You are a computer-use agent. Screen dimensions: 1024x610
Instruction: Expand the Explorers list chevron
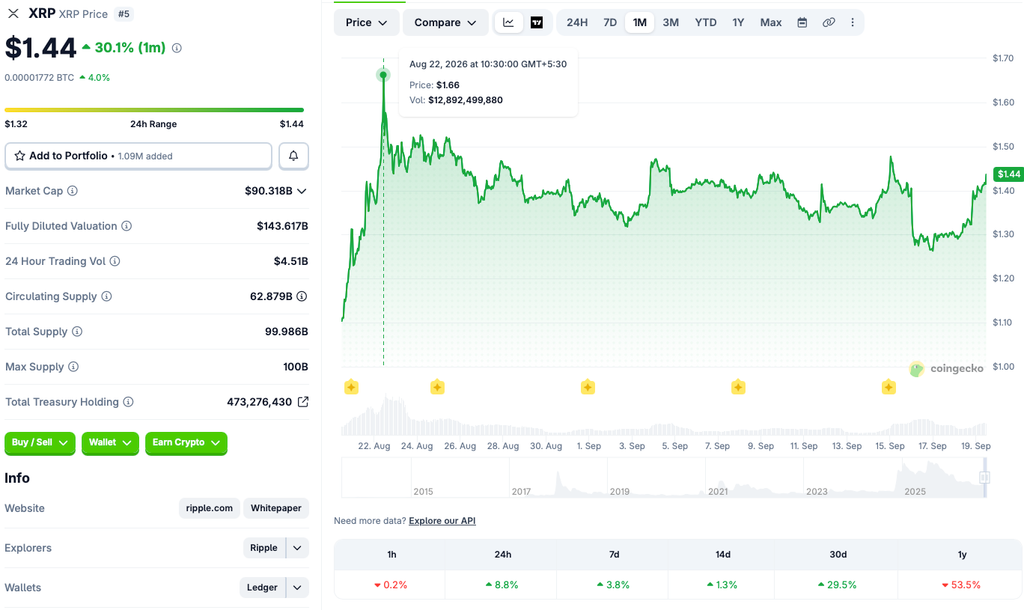pyautogui.click(x=297, y=548)
